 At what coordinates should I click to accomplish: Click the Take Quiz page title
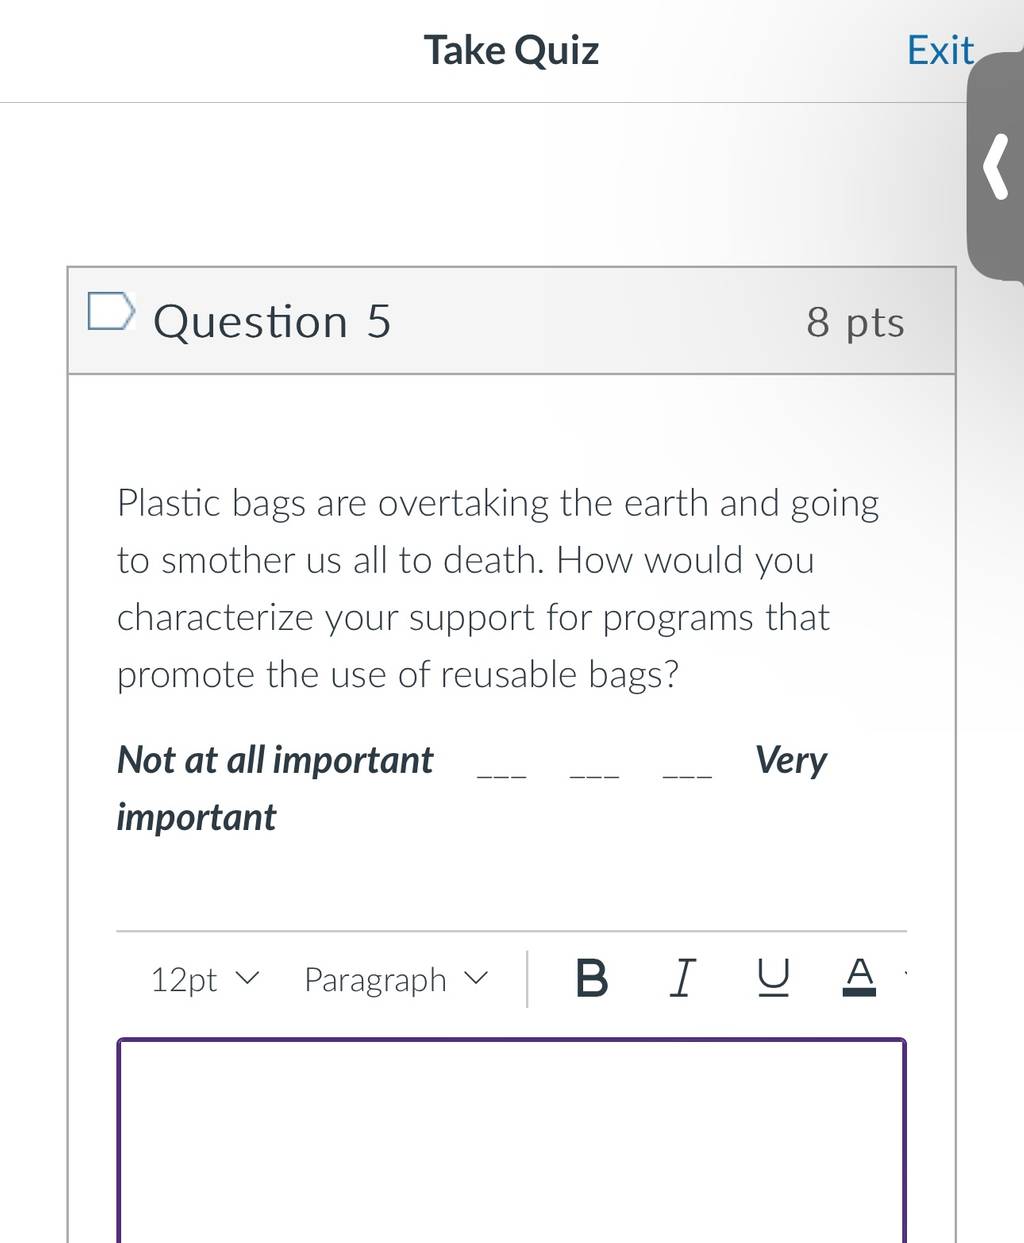tap(511, 50)
